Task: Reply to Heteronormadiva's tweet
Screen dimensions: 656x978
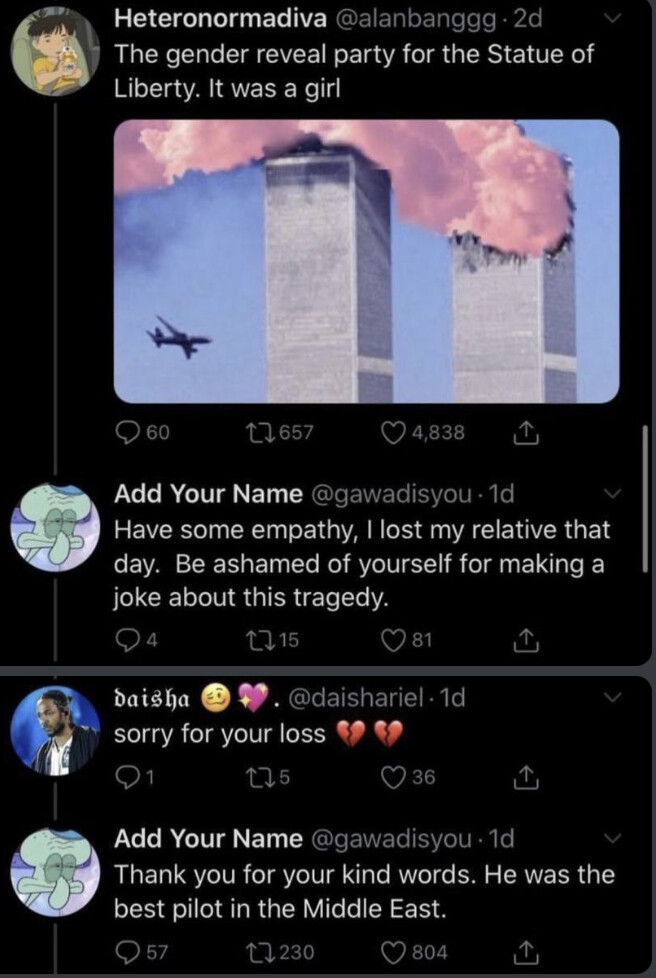Action: coord(127,432)
